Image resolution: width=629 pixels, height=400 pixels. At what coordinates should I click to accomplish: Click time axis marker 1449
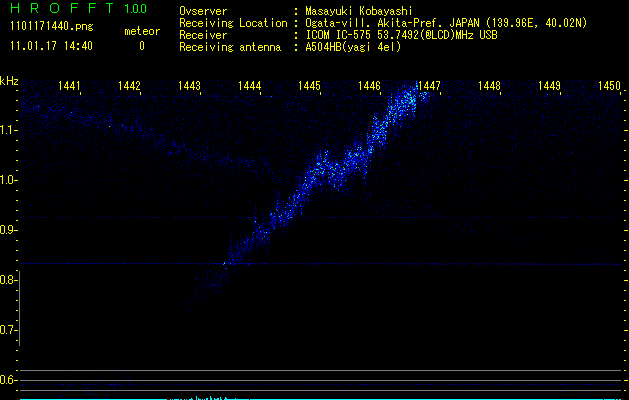pos(549,85)
